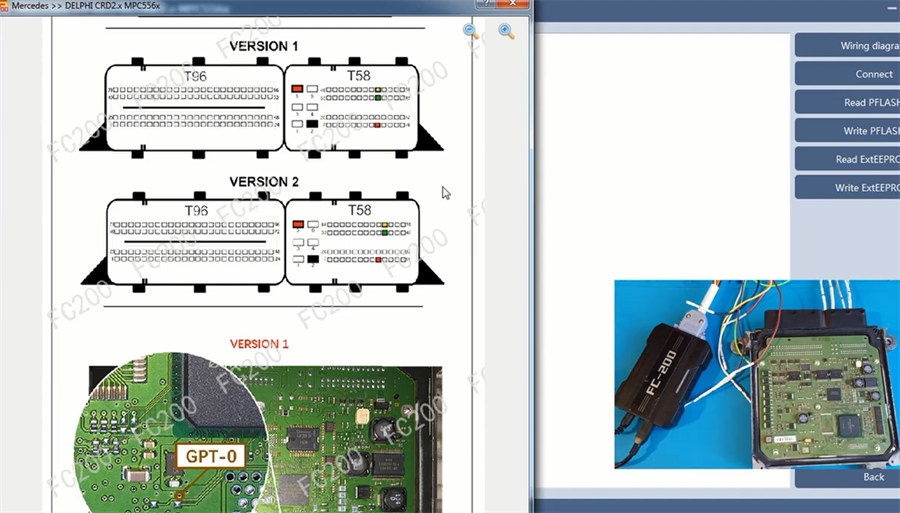Click the application icon in title bar
900x513 pixels.
[x=3, y=6]
